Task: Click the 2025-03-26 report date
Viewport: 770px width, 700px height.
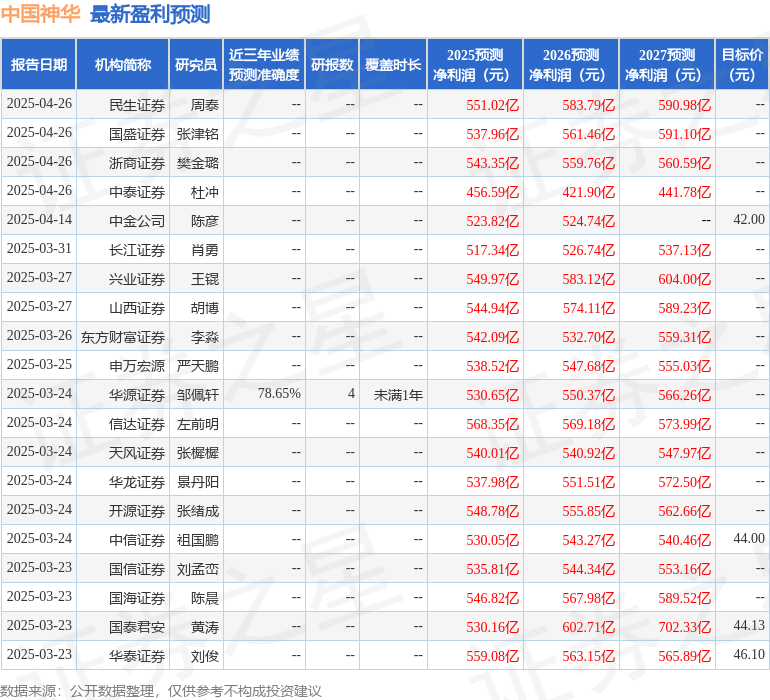Action: point(39,336)
